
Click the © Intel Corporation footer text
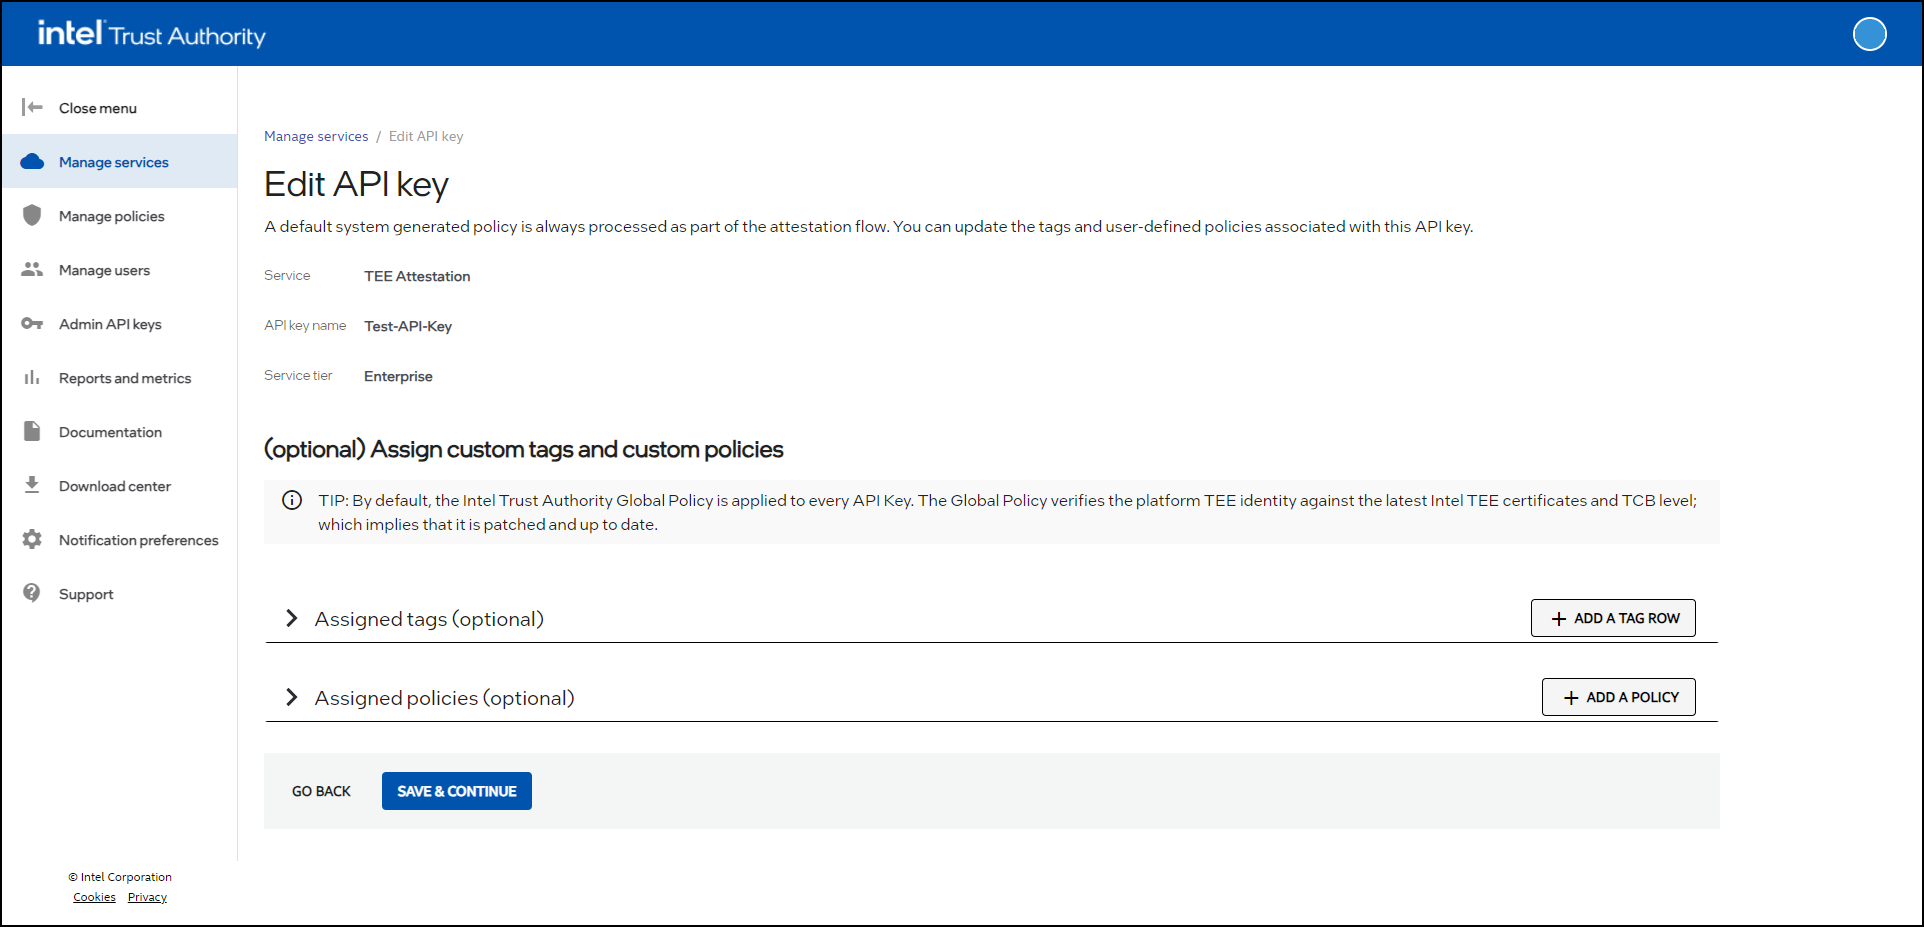coord(120,877)
